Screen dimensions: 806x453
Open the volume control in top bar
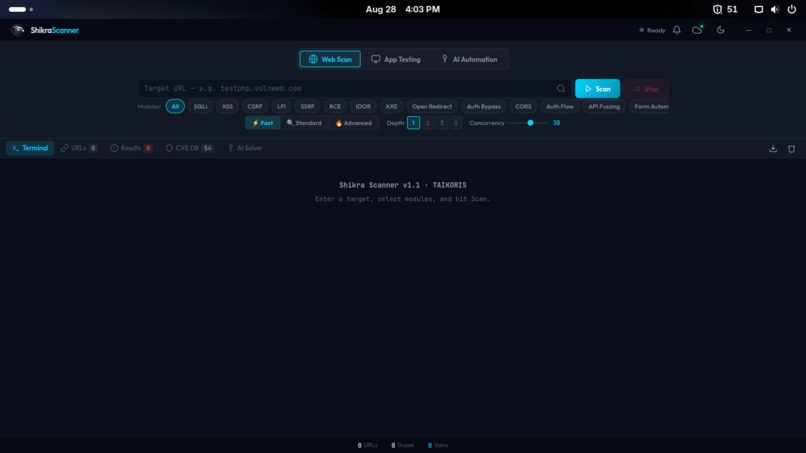(775, 9)
